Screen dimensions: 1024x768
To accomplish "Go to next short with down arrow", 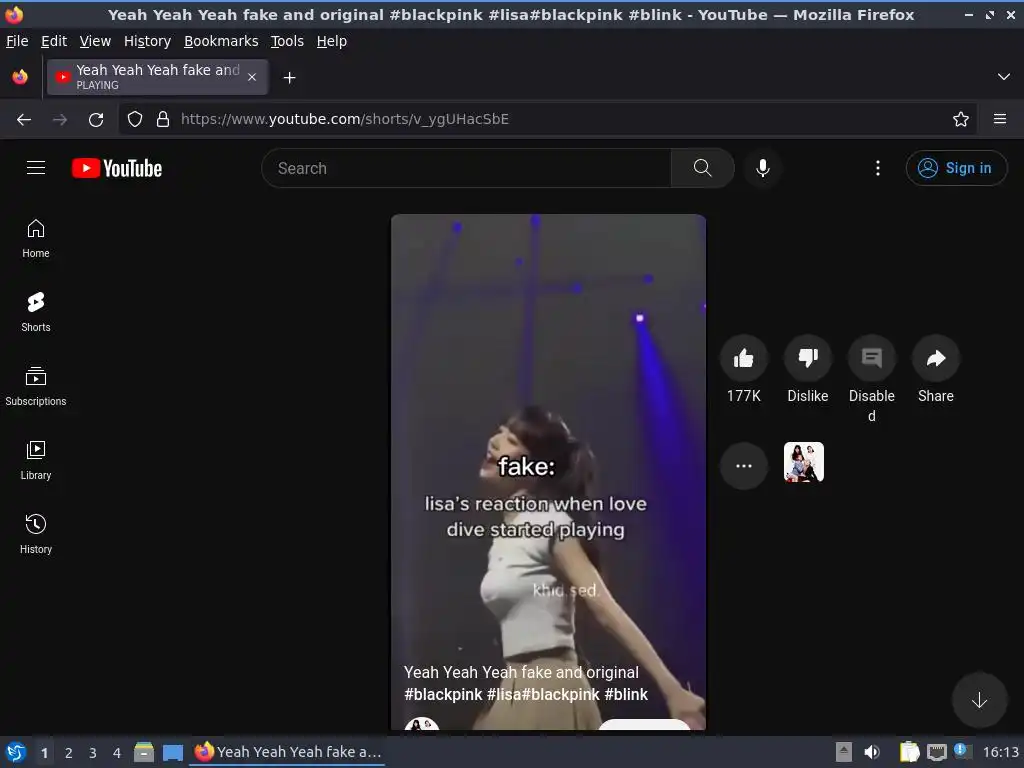I will (979, 700).
